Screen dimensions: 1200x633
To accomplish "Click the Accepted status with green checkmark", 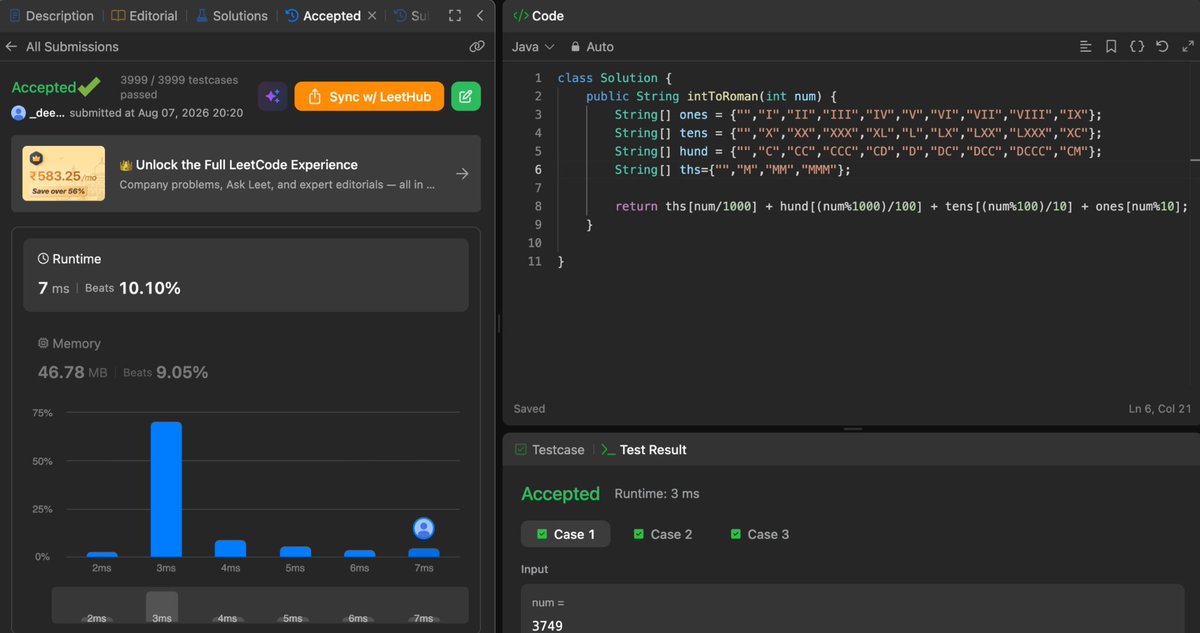I will tap(56, 87).
